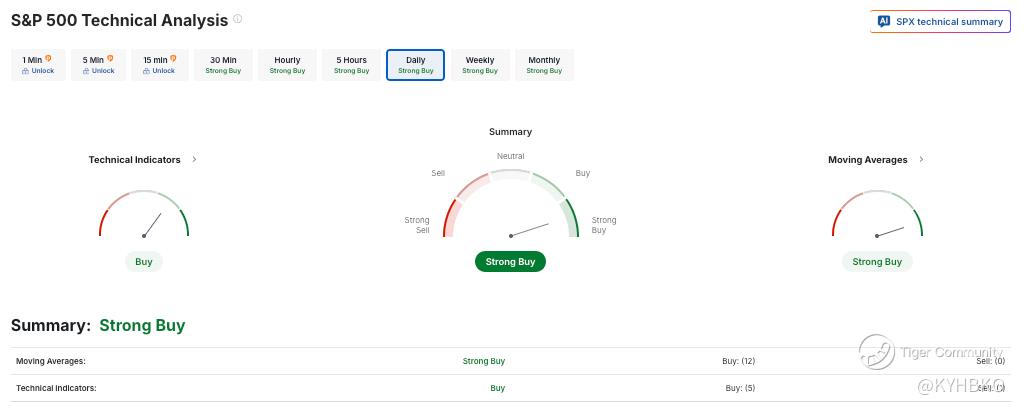The width and height of the screenshot is (1024, 409).
Task: Click the 'Moving Averages:' row label
Action: pos(51,361)
